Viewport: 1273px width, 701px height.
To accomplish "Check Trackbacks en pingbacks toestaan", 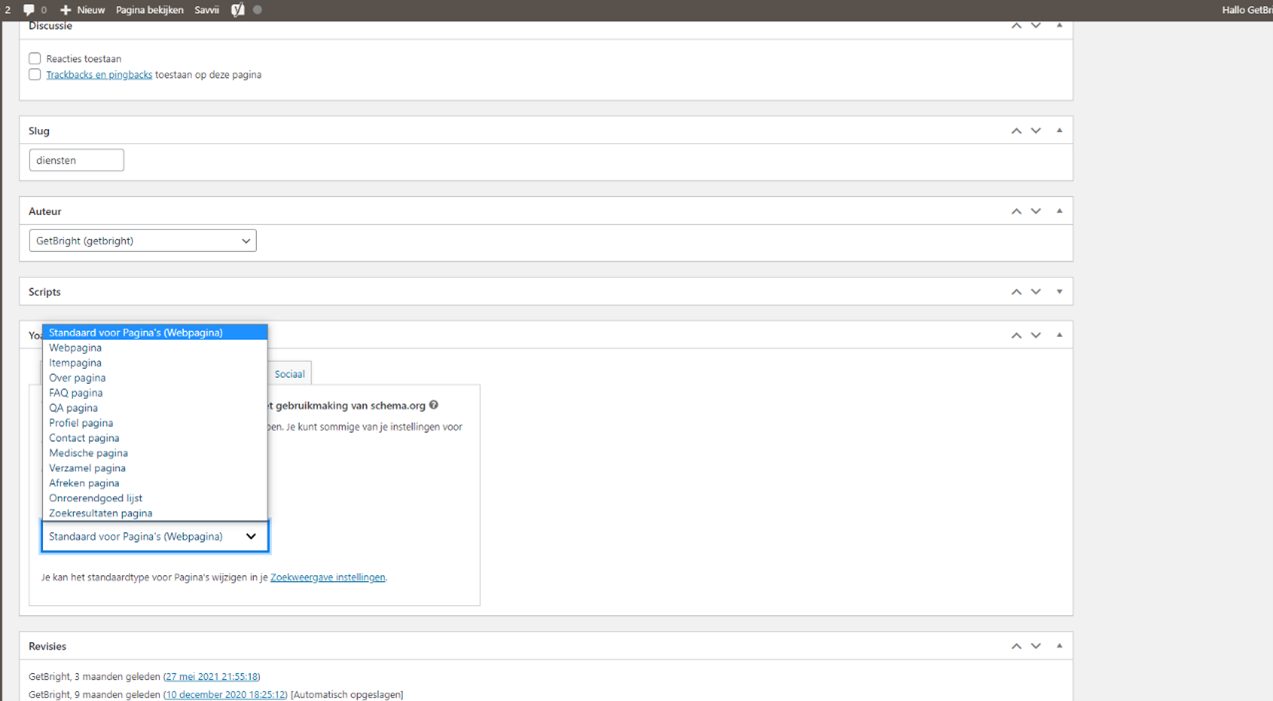I will point(34,74).
